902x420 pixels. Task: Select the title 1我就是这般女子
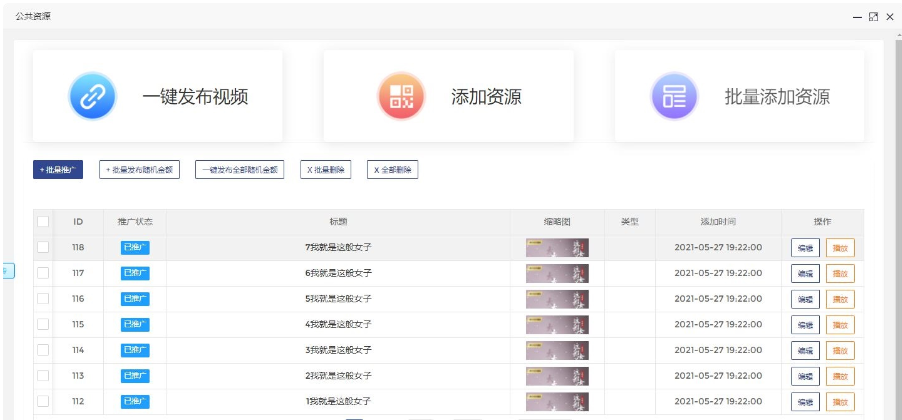point(338,401)
